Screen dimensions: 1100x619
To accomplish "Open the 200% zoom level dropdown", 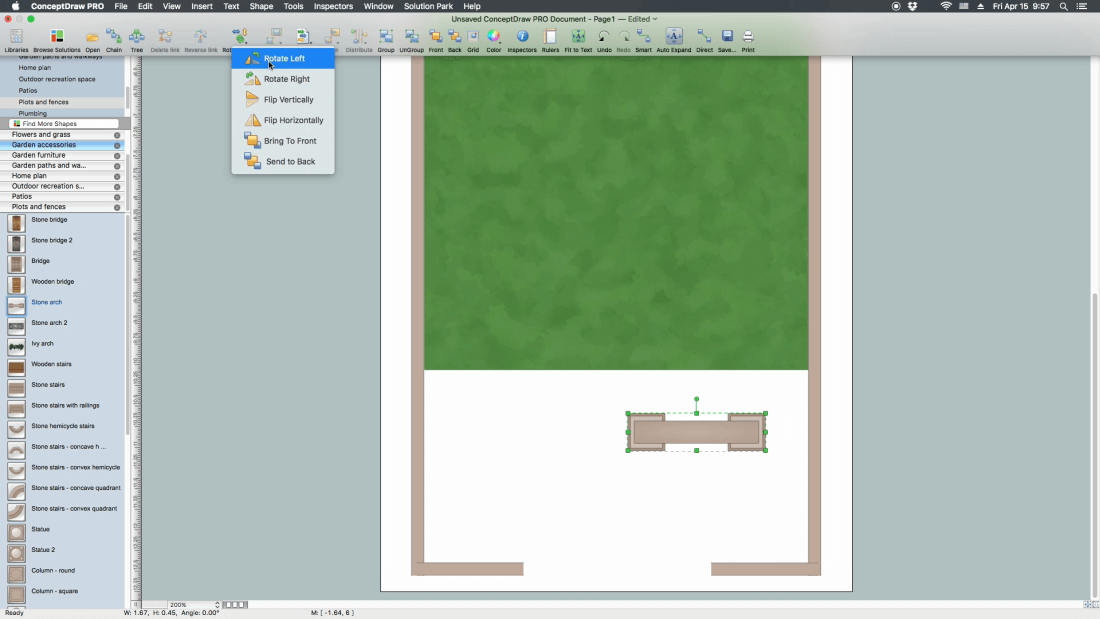I will [194, 605].
